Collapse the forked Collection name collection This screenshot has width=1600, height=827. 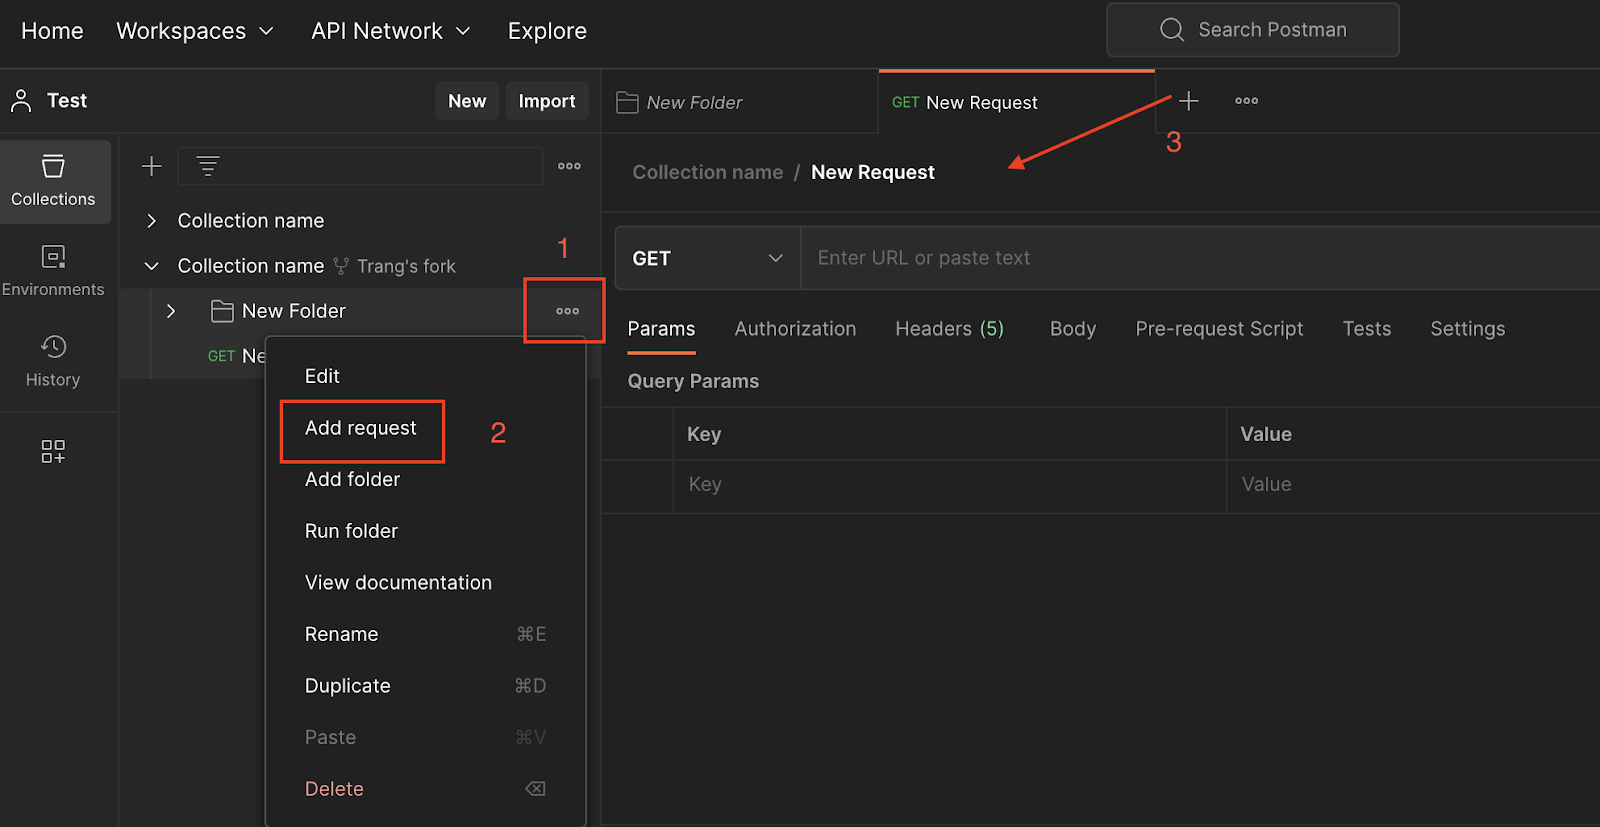pos(152,266)
